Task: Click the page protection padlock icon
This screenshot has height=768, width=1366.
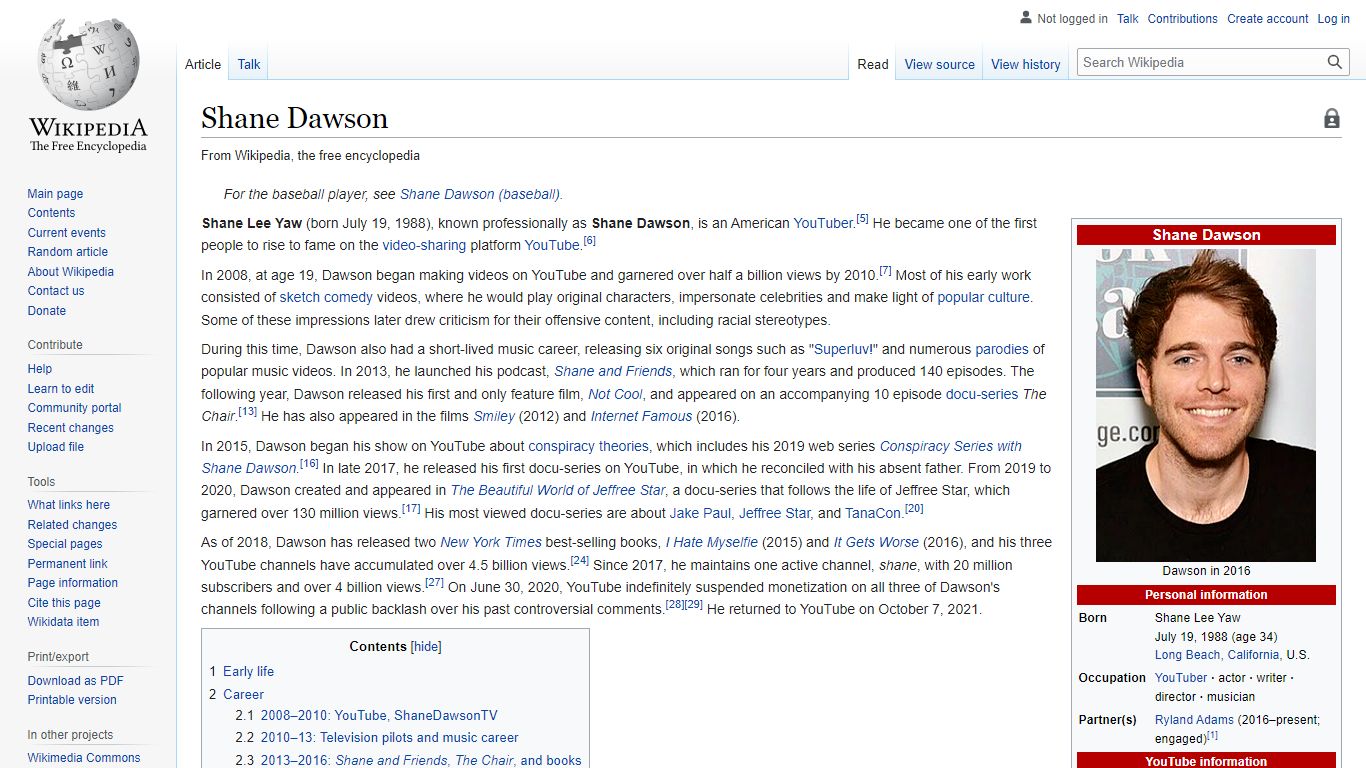Action: coord(1332,119)
